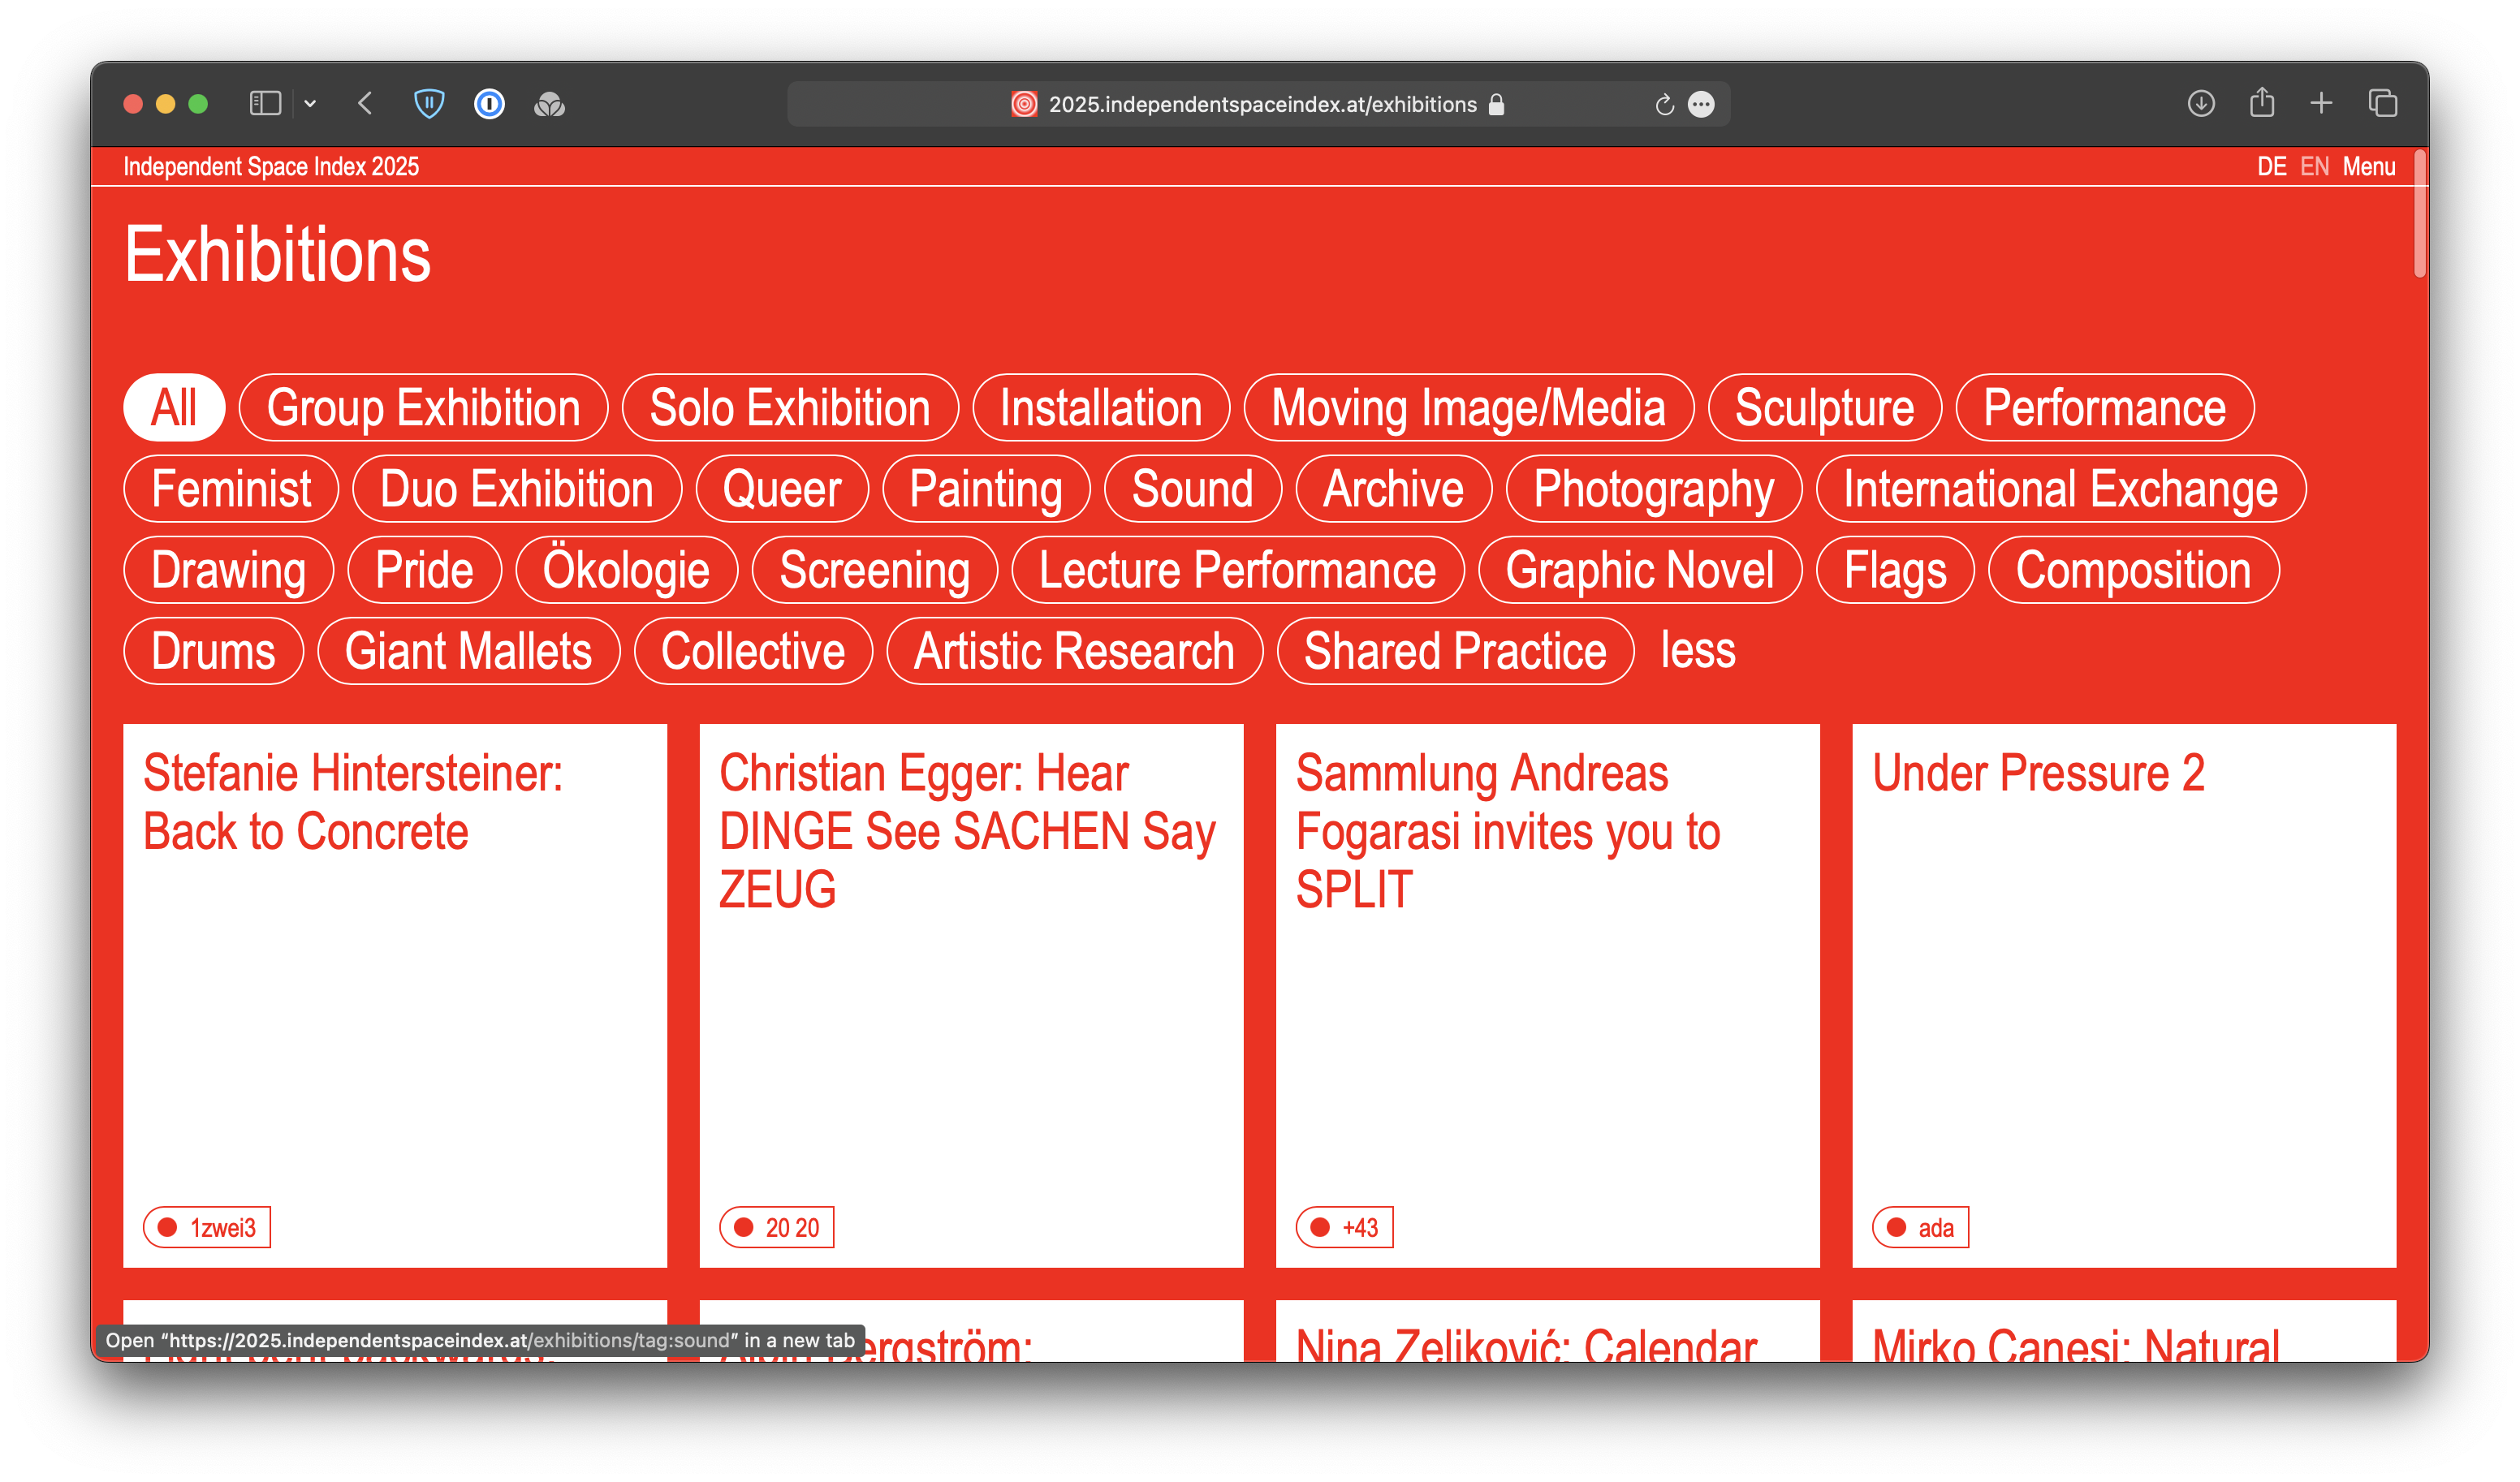Toggle the Sound tag filter
The width and height of the screenshot is (2520, 1482).
1192,489
